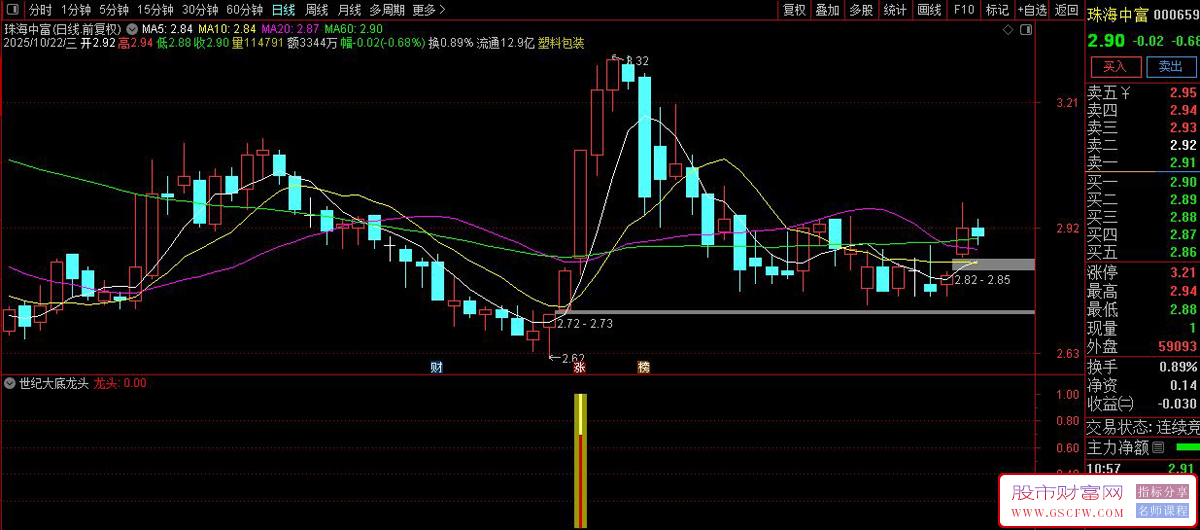Open the 指标分享 link in watermark

[x=1159, y=492]
